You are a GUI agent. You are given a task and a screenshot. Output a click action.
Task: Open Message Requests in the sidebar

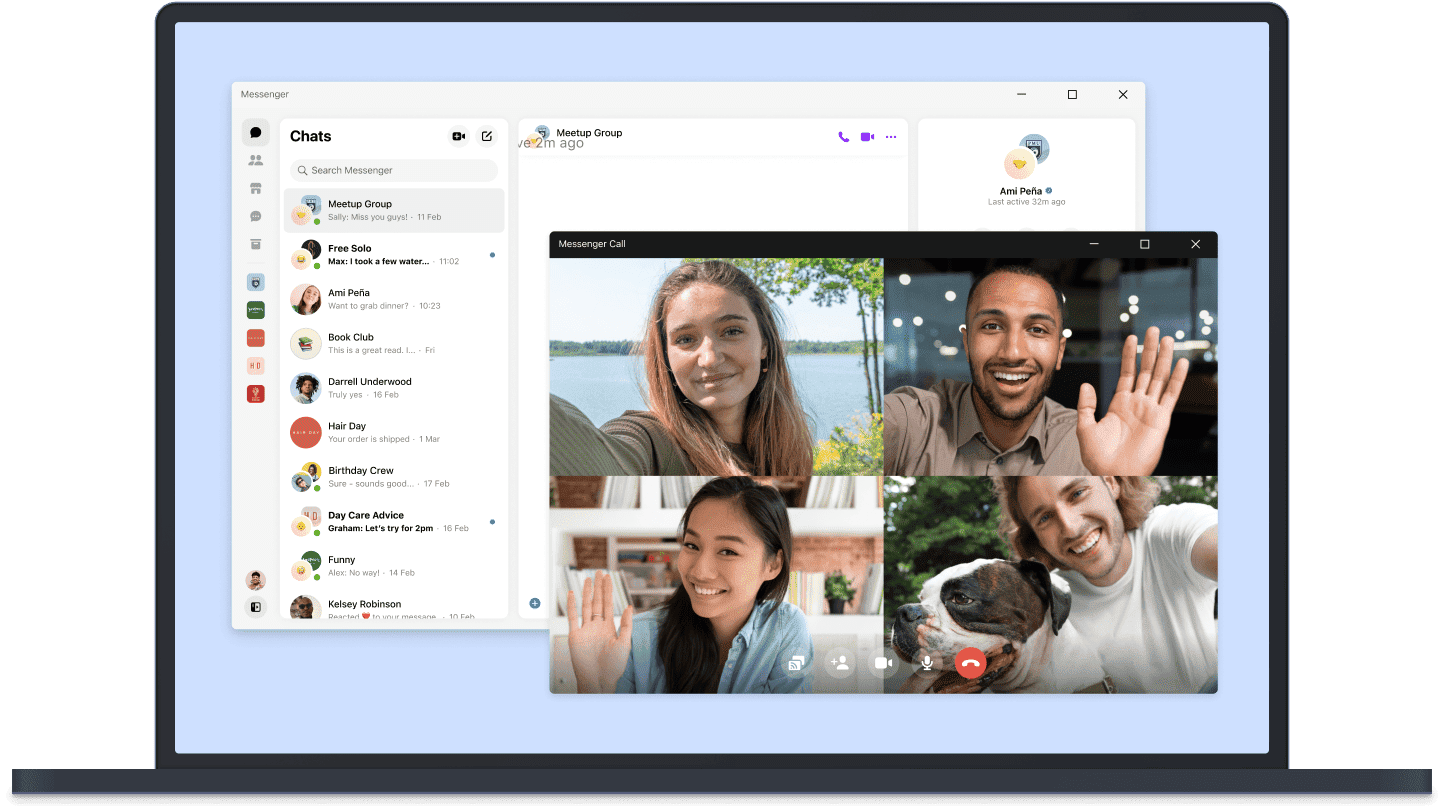tap(255, 216)
